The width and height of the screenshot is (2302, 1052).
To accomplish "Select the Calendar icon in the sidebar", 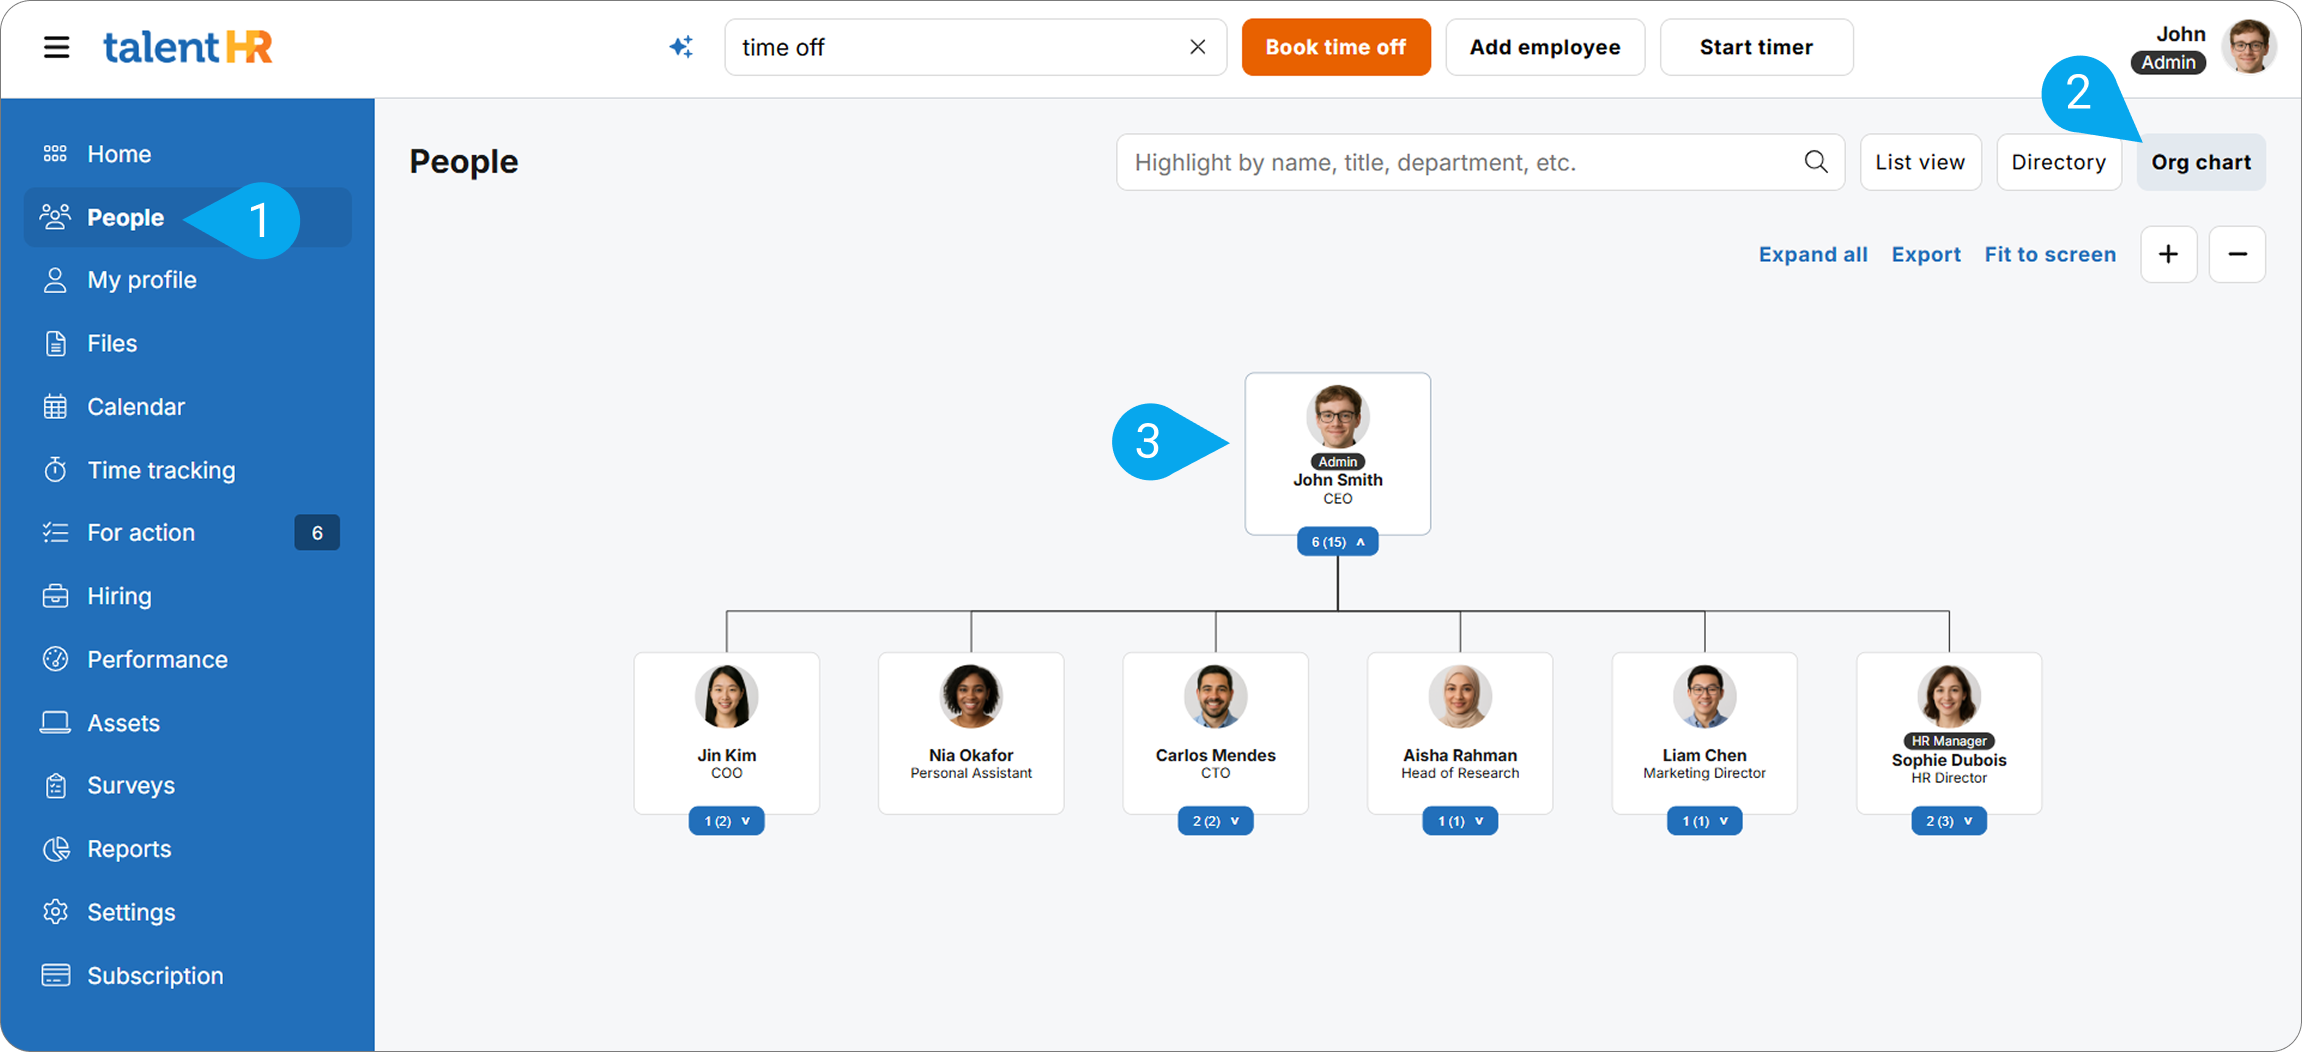I will (x=56, y=406).
